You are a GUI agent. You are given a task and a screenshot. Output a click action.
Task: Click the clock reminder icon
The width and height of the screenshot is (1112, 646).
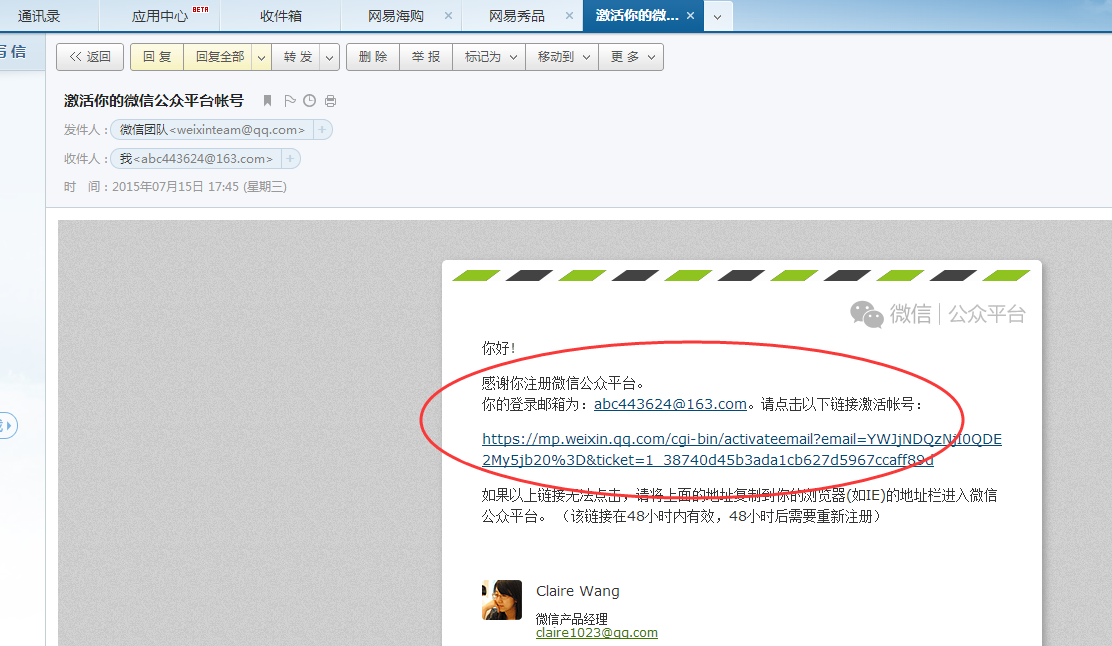(x=310, y=101)
